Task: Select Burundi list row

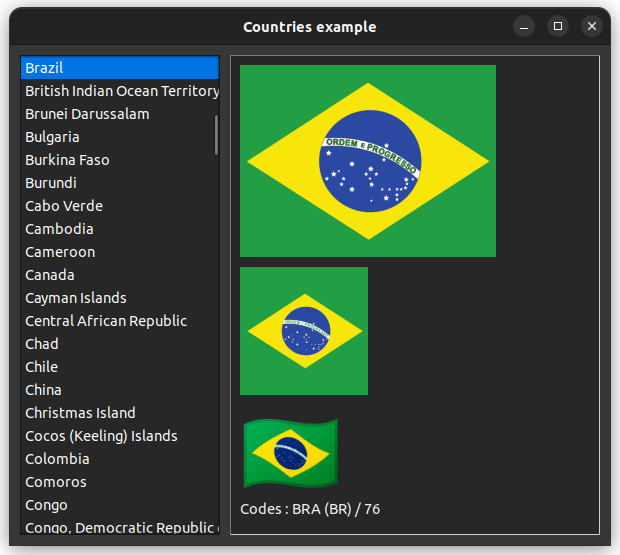Action: tap(120, 183)
